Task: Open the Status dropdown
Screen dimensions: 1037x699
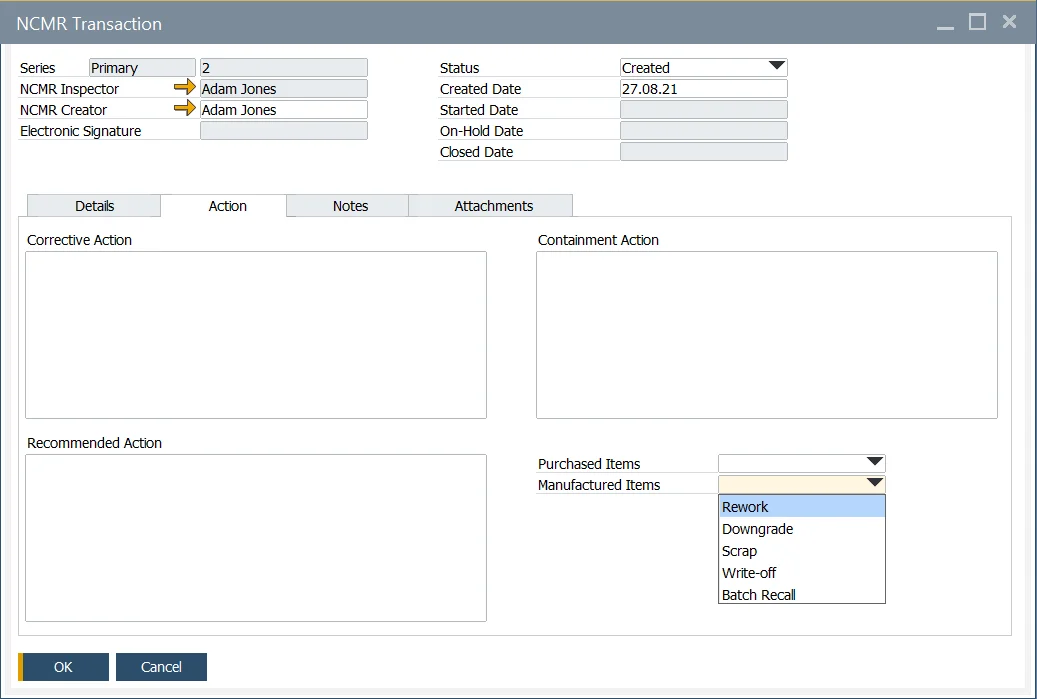Action: 776,68
